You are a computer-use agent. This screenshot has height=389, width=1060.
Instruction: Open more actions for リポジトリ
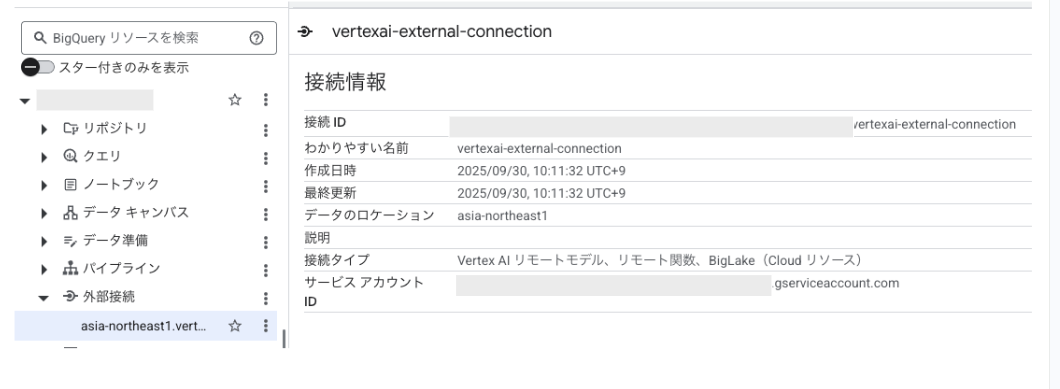pyautogui.click(x=266, y=130)
